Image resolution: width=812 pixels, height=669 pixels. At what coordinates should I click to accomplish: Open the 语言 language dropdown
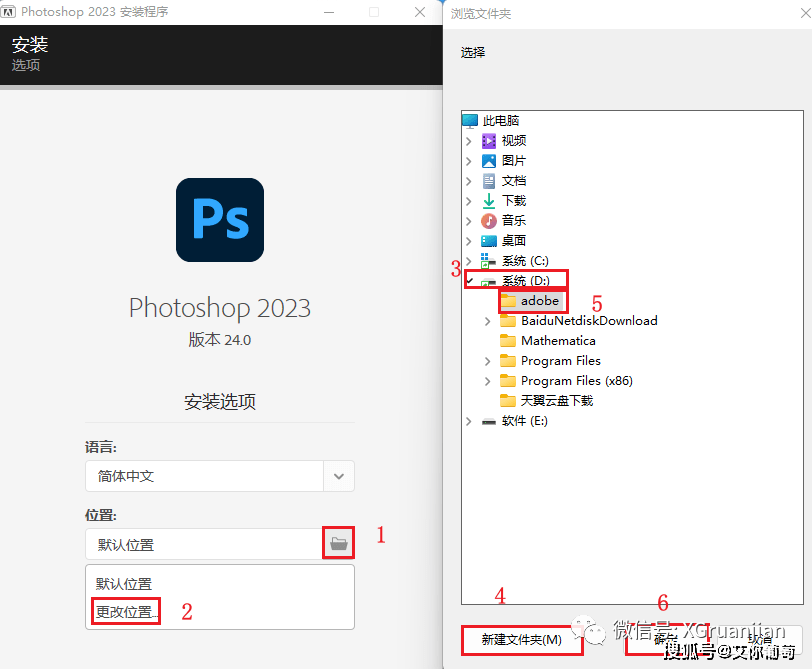pos(339,476)
